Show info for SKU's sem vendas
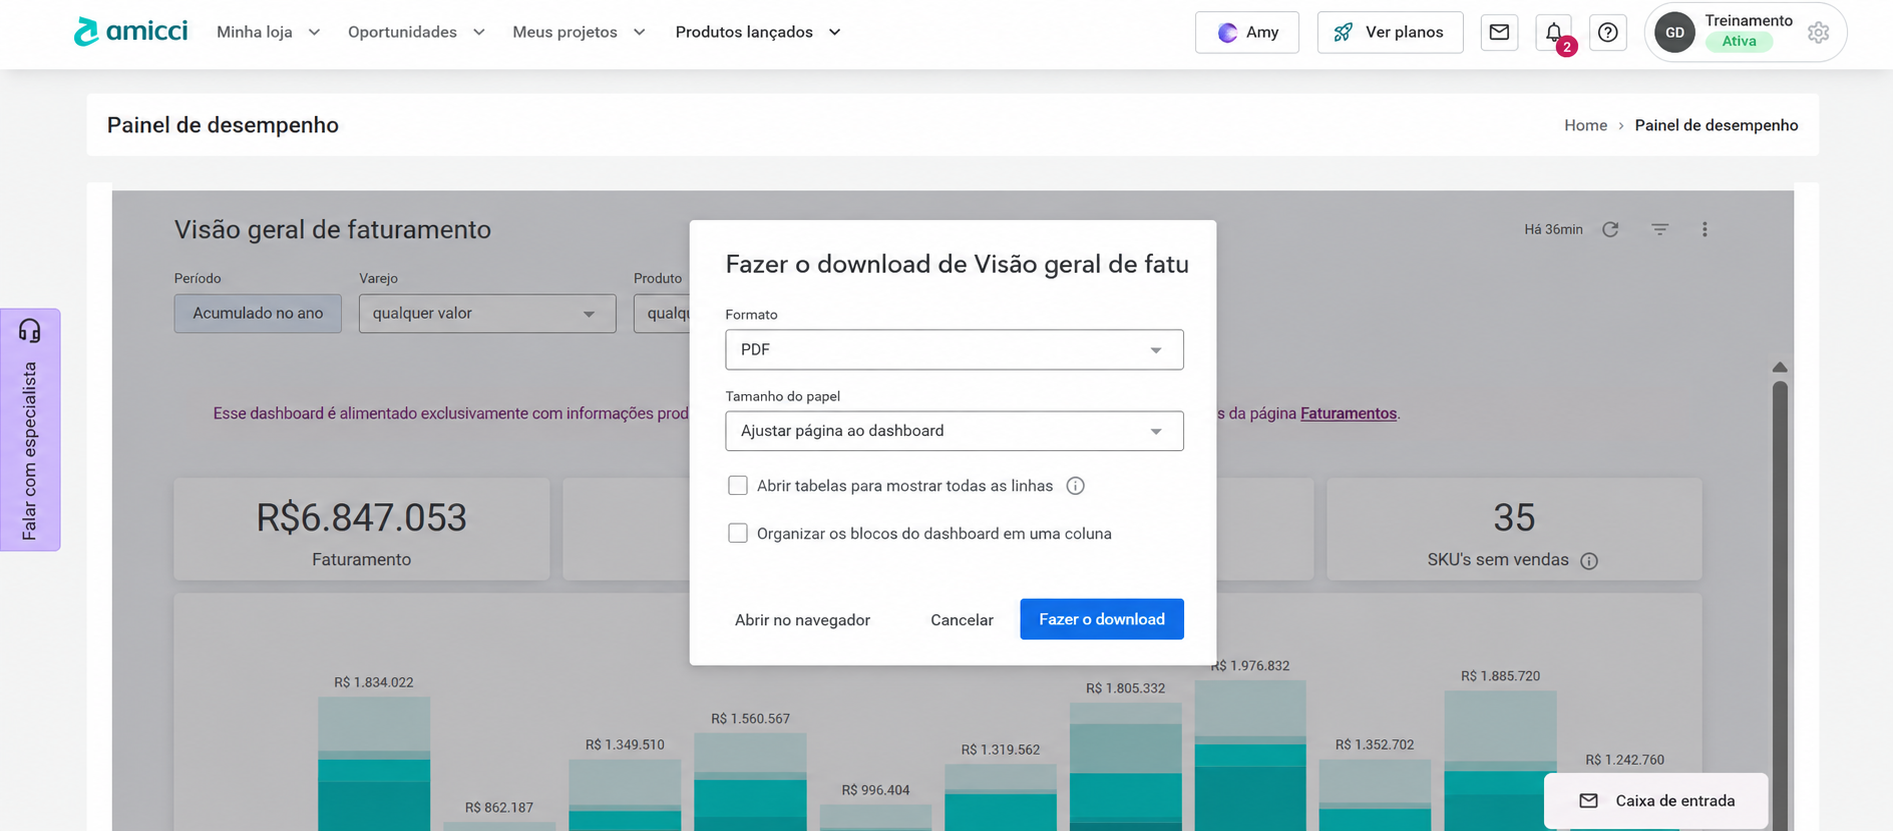The image size is (1893, 831). point(1589,561)
